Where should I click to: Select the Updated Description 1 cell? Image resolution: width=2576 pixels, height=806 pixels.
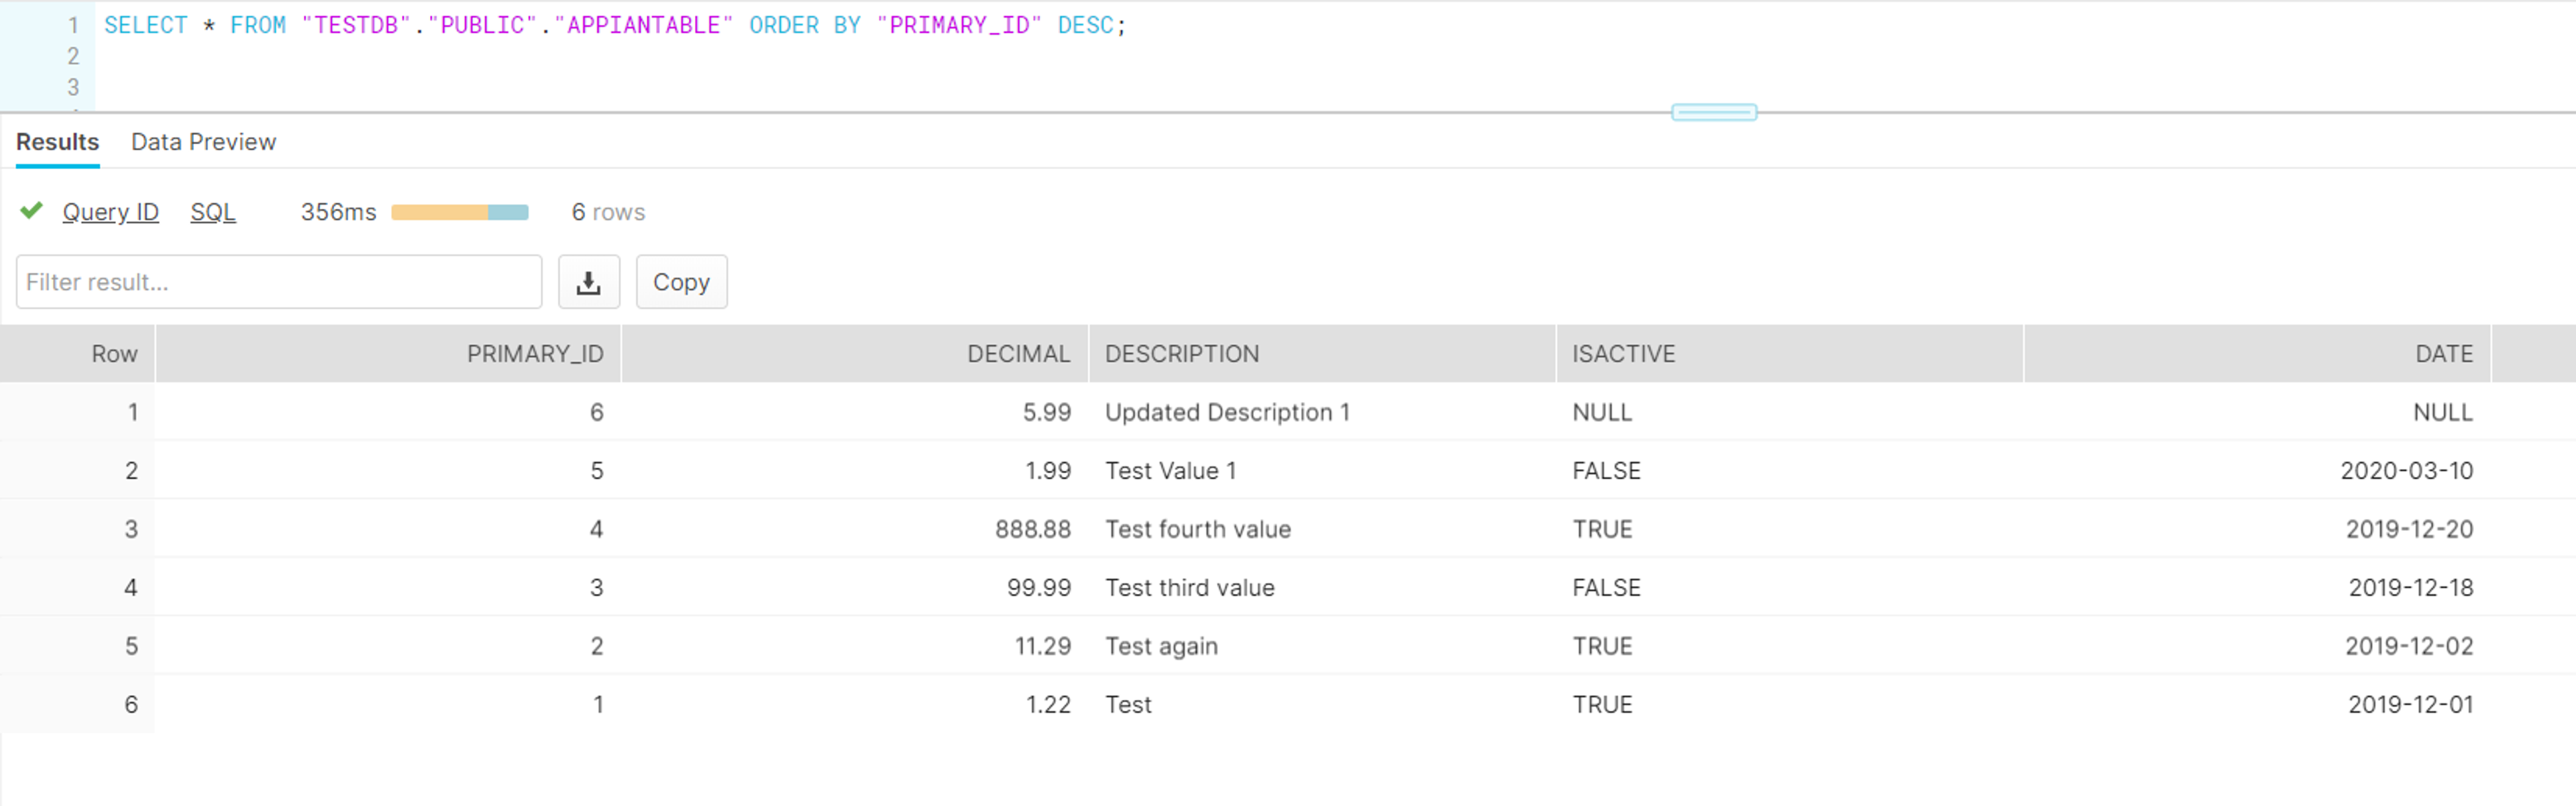tap(1322, 412)
